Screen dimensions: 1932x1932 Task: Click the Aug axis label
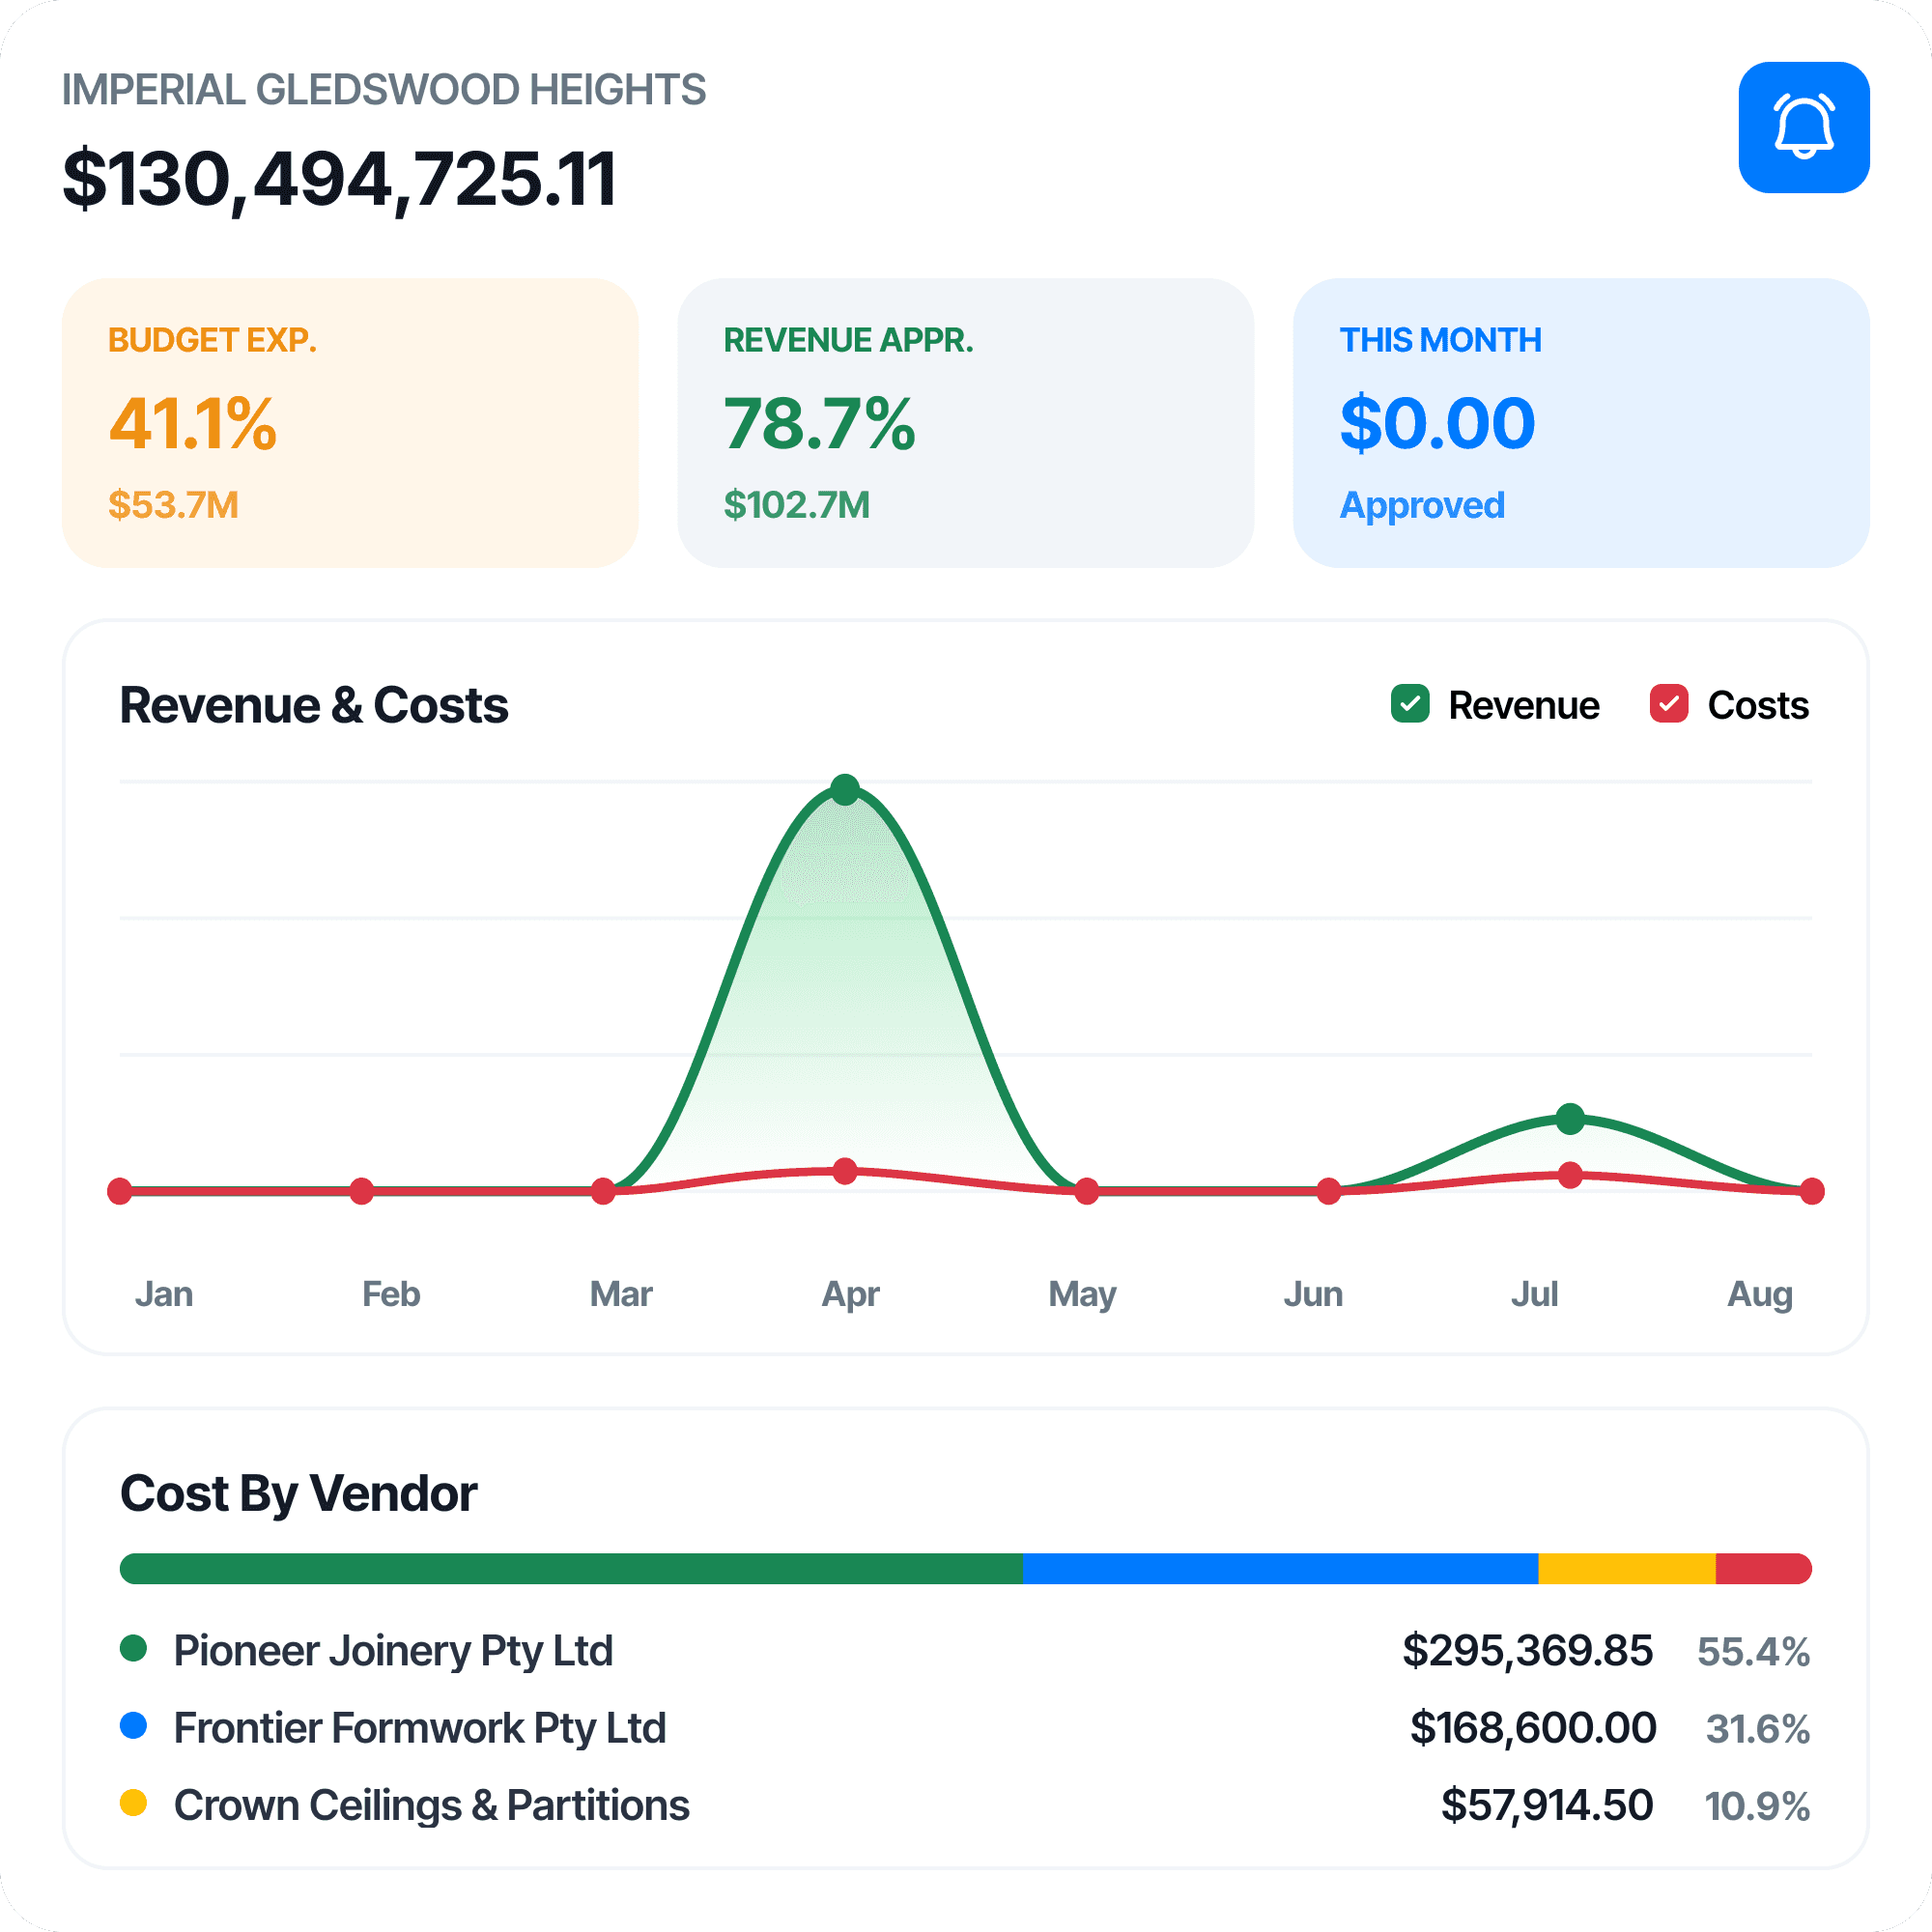1761,1296
